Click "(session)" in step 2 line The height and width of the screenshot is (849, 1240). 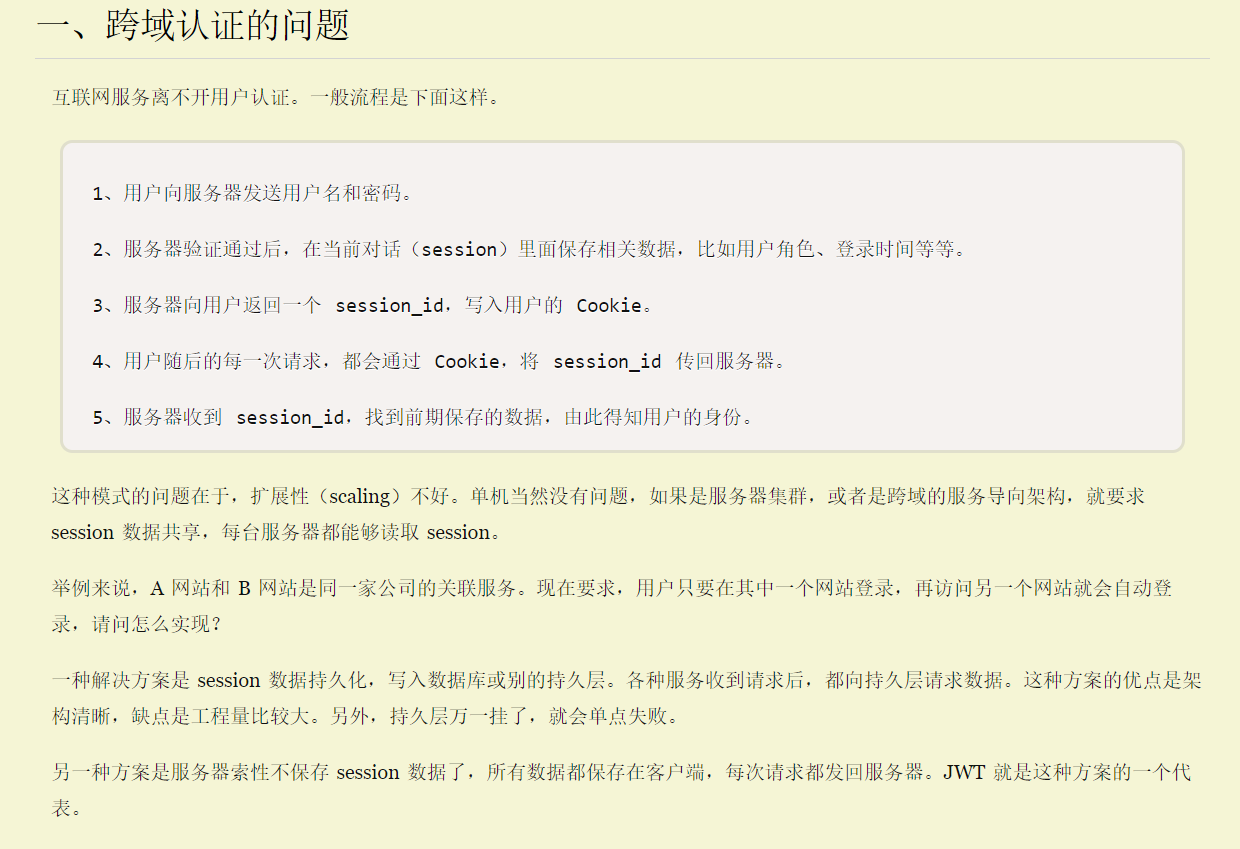pyautogui.click(x=459, y=250)
